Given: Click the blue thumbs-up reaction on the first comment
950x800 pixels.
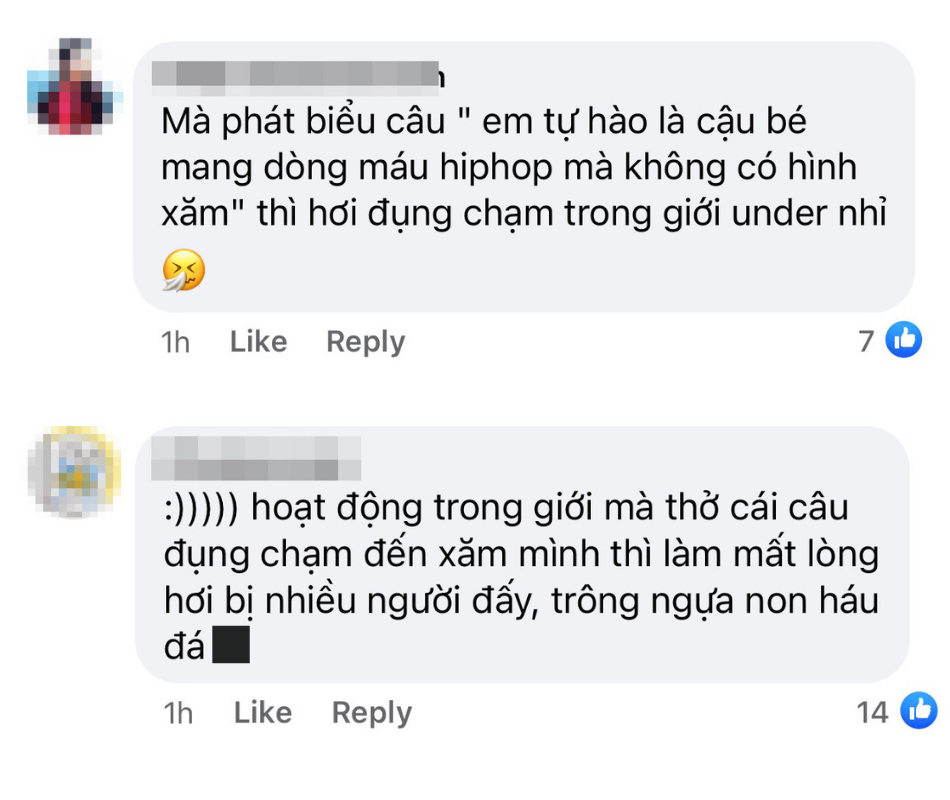Looking at the screenshot, I should tap(903, 341).
